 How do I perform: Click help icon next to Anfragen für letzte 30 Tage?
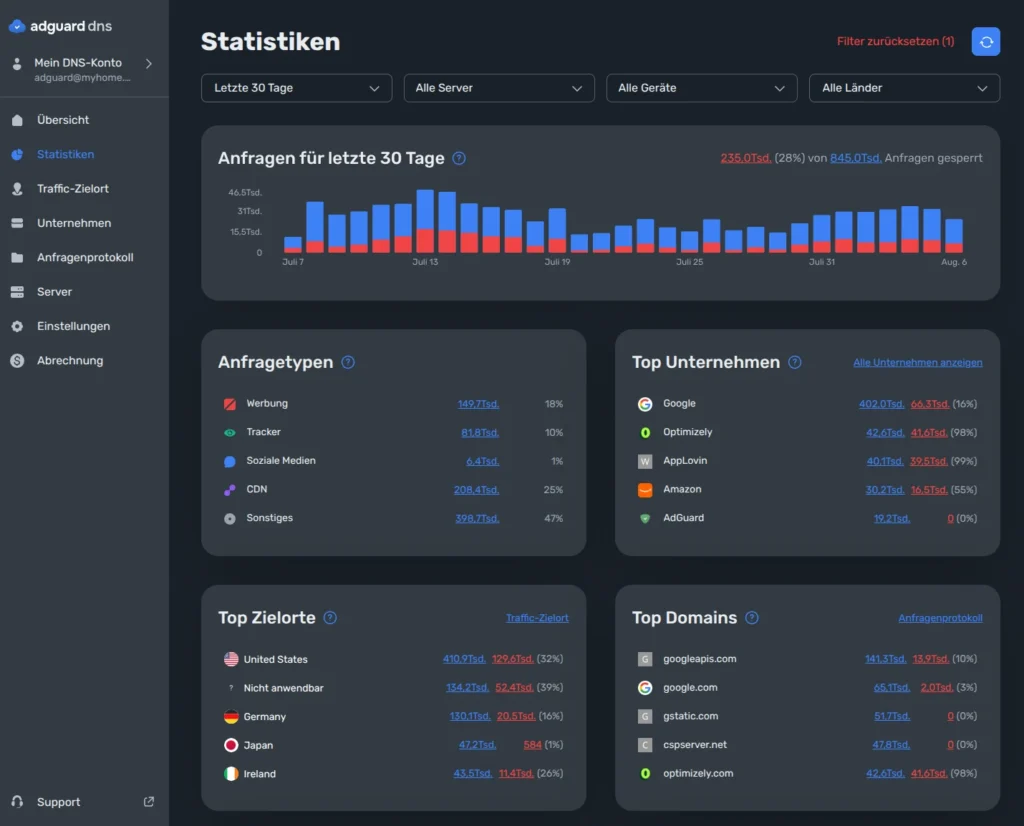tap(459, 159)
